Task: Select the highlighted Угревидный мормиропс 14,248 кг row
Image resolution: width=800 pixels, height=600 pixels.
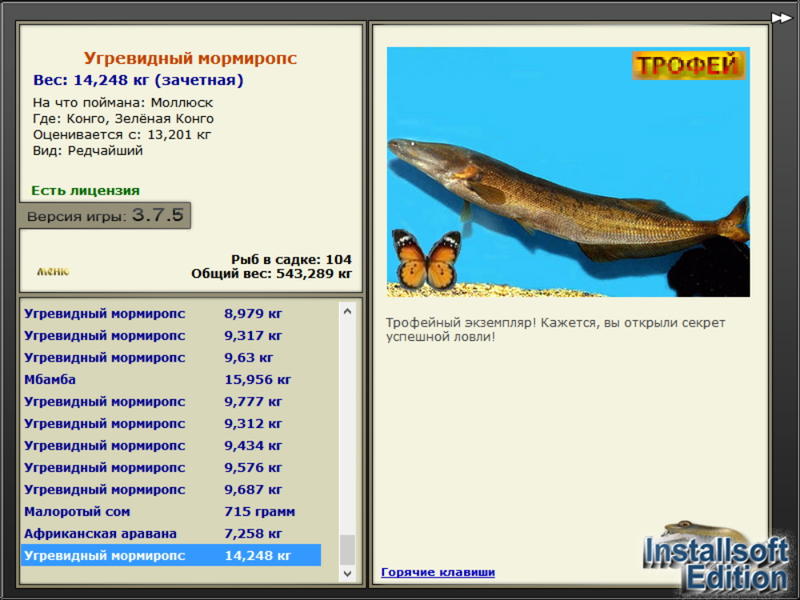Action: click(x=171, y=555)
